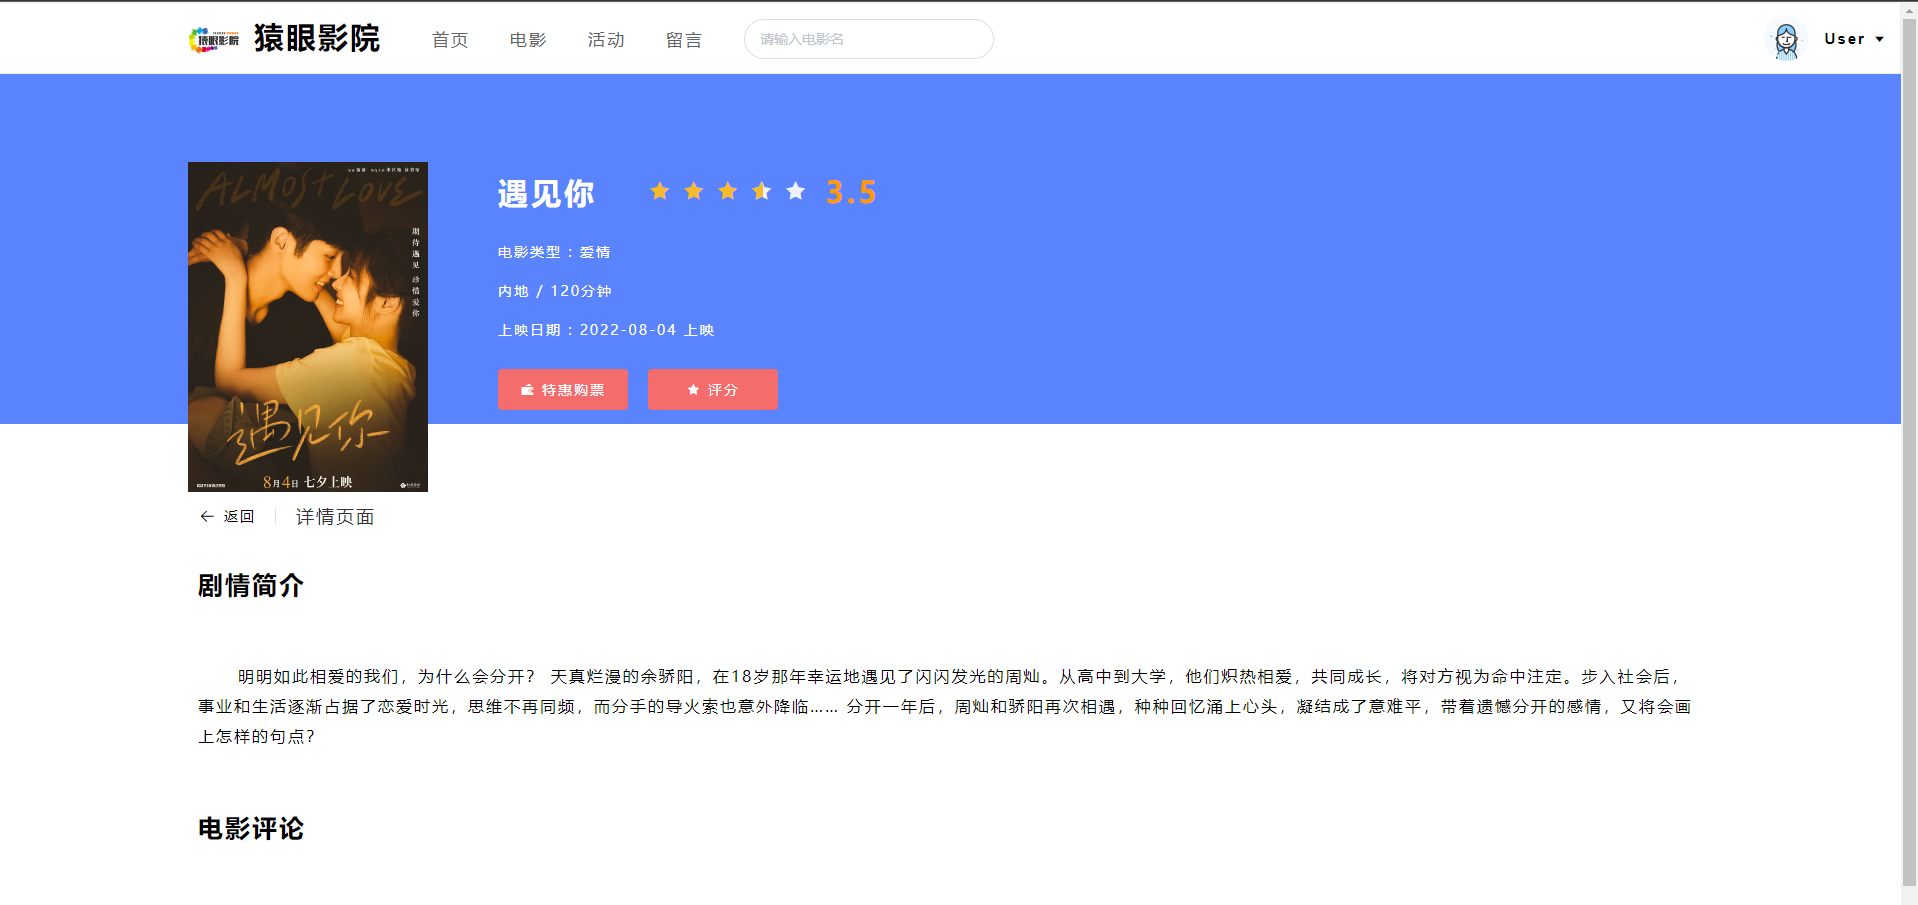Screen dimensions: 1918x905
Task: Select the second rating star
Action: 694,191
